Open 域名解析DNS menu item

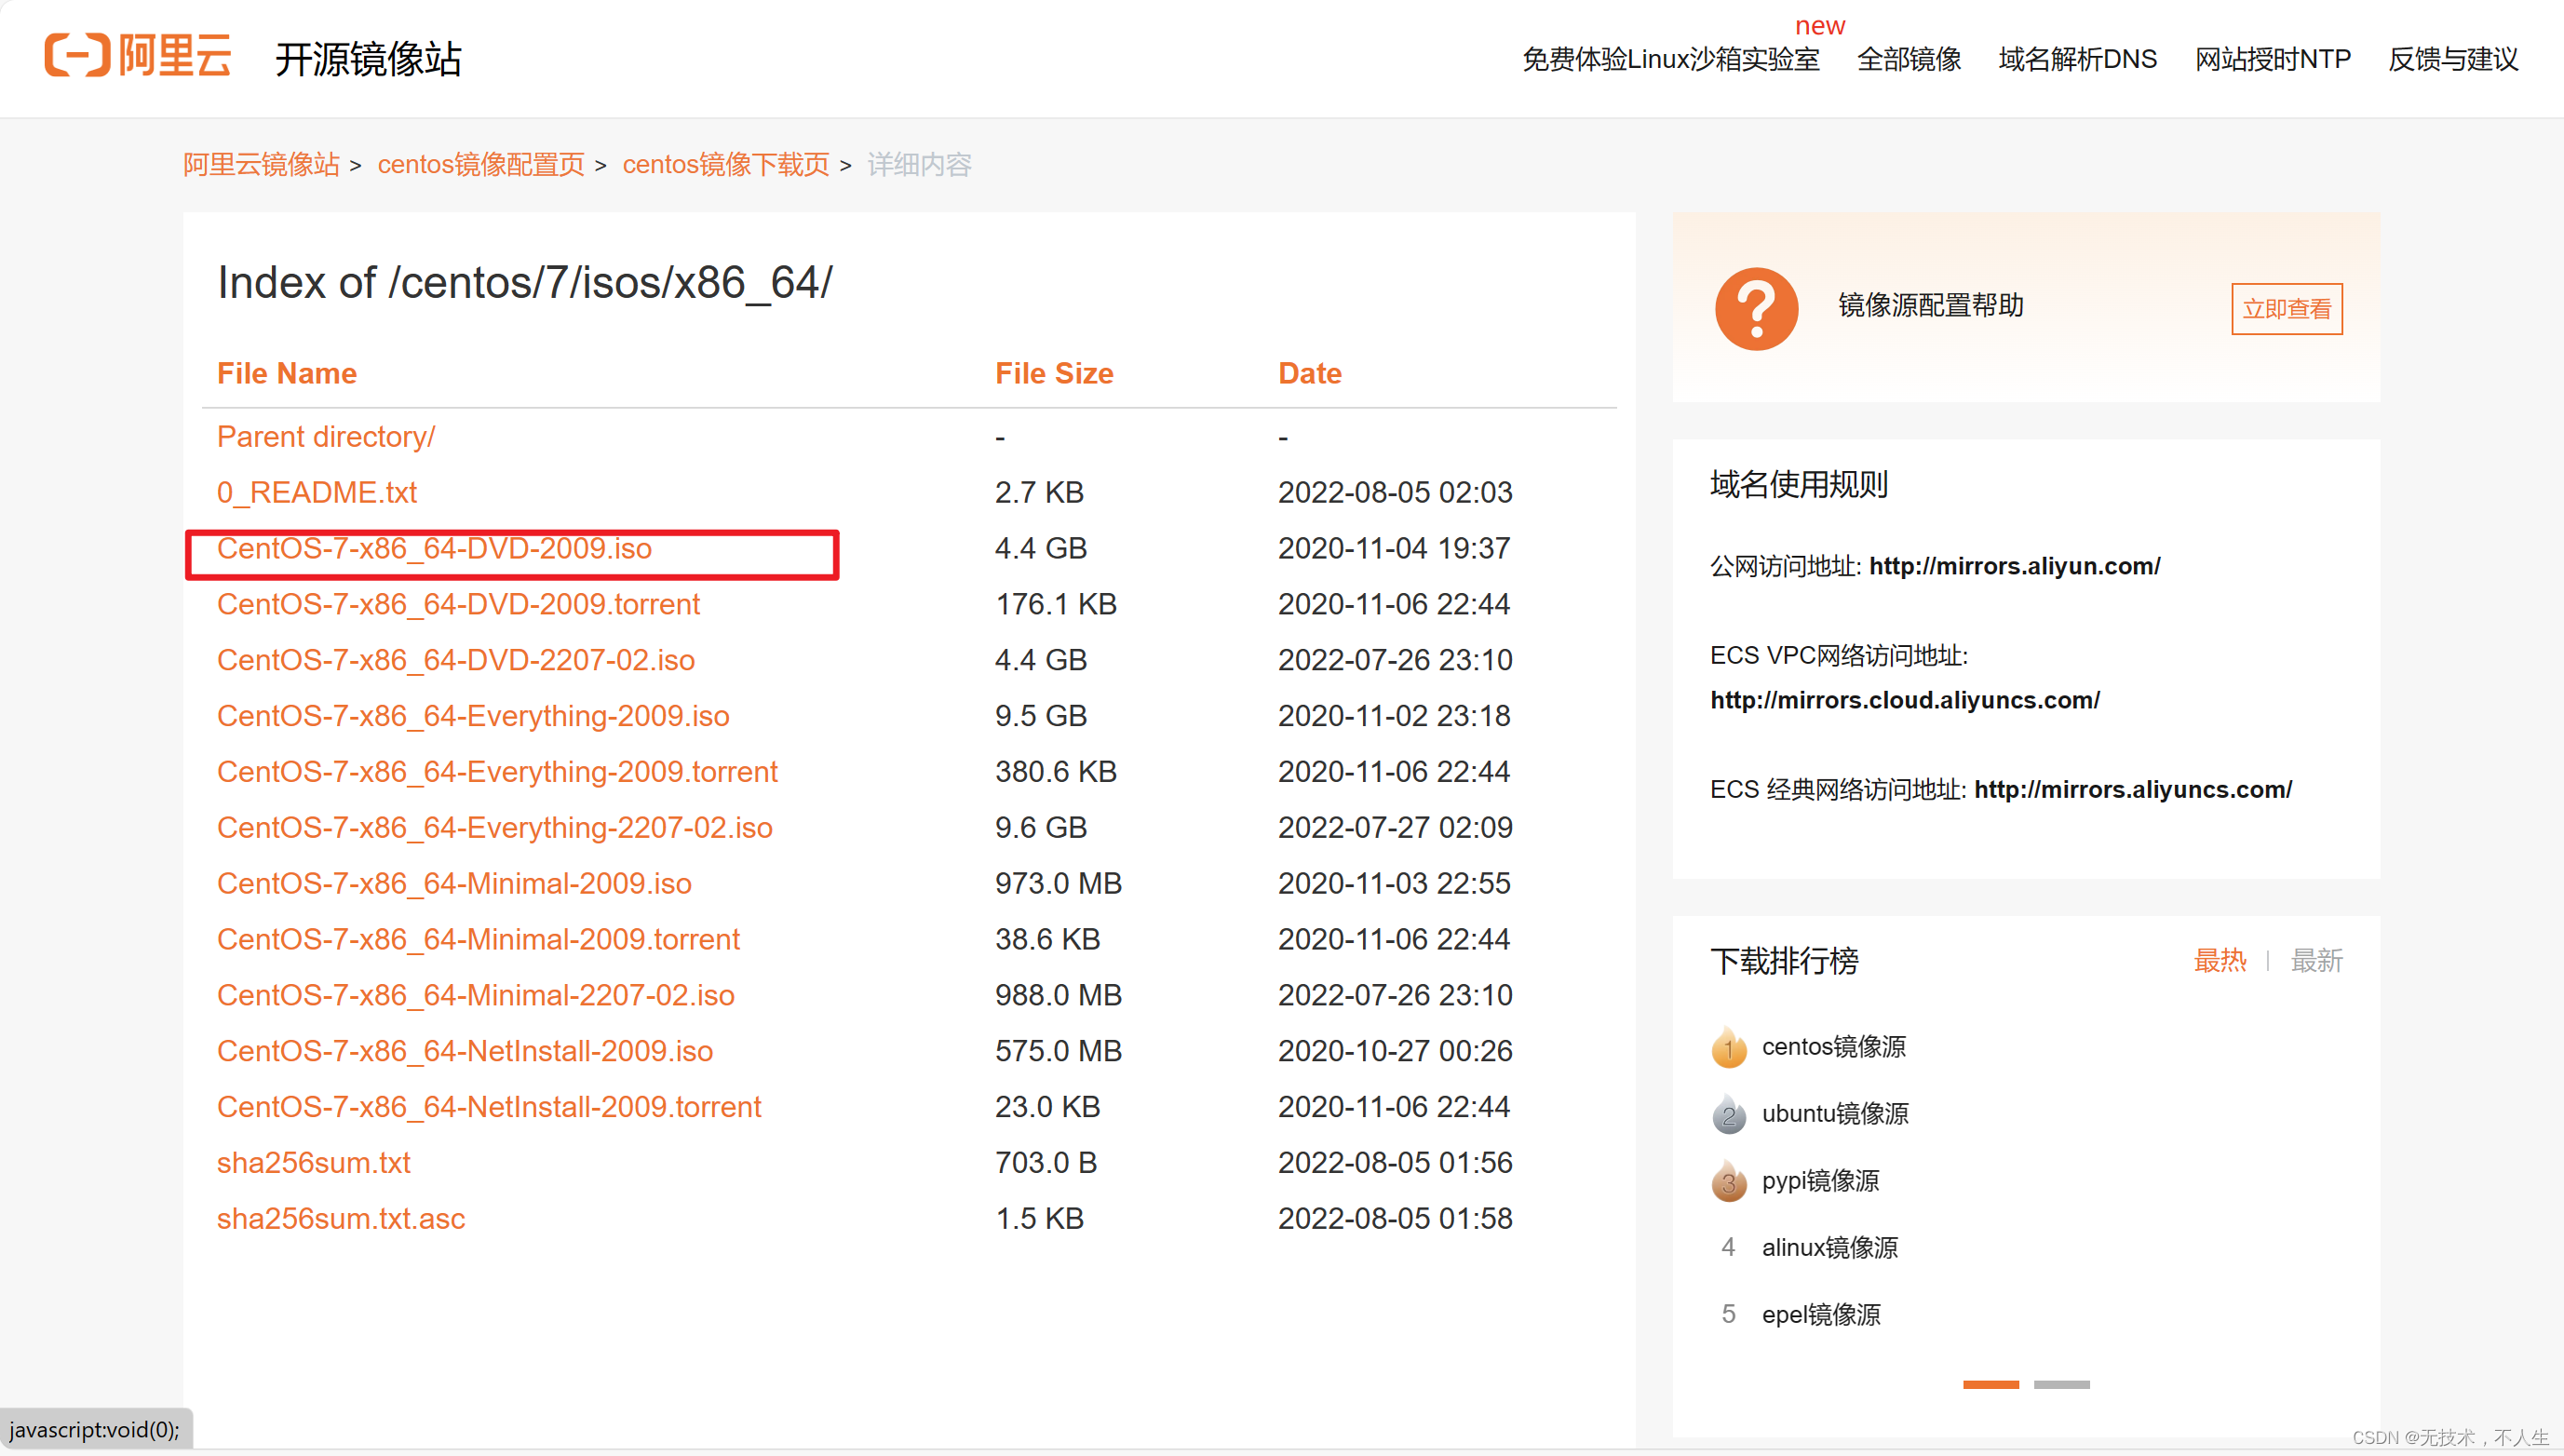tap(2078, 59)
